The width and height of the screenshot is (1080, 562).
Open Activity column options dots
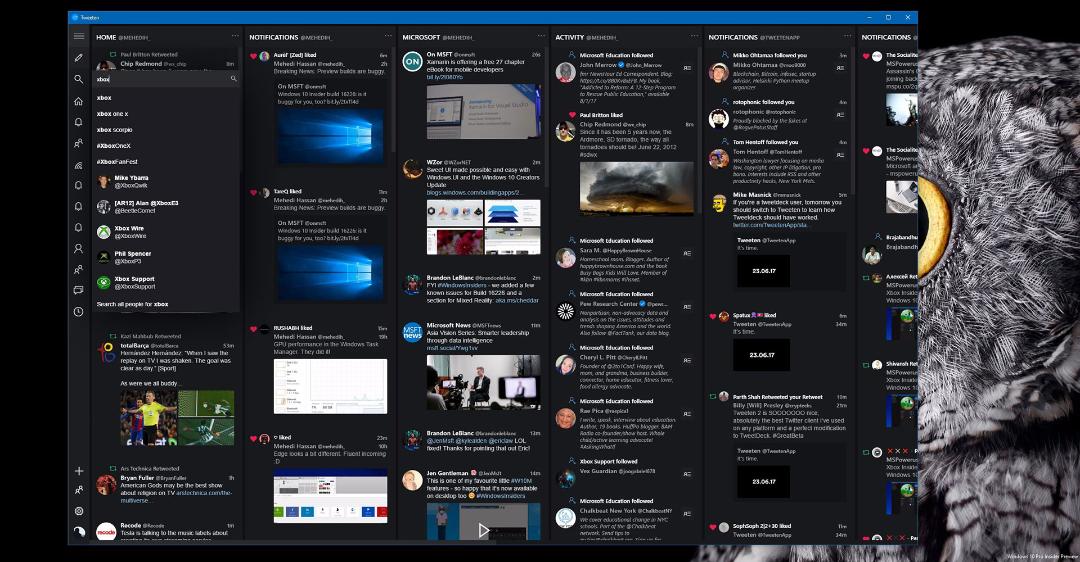coord(694,37)
